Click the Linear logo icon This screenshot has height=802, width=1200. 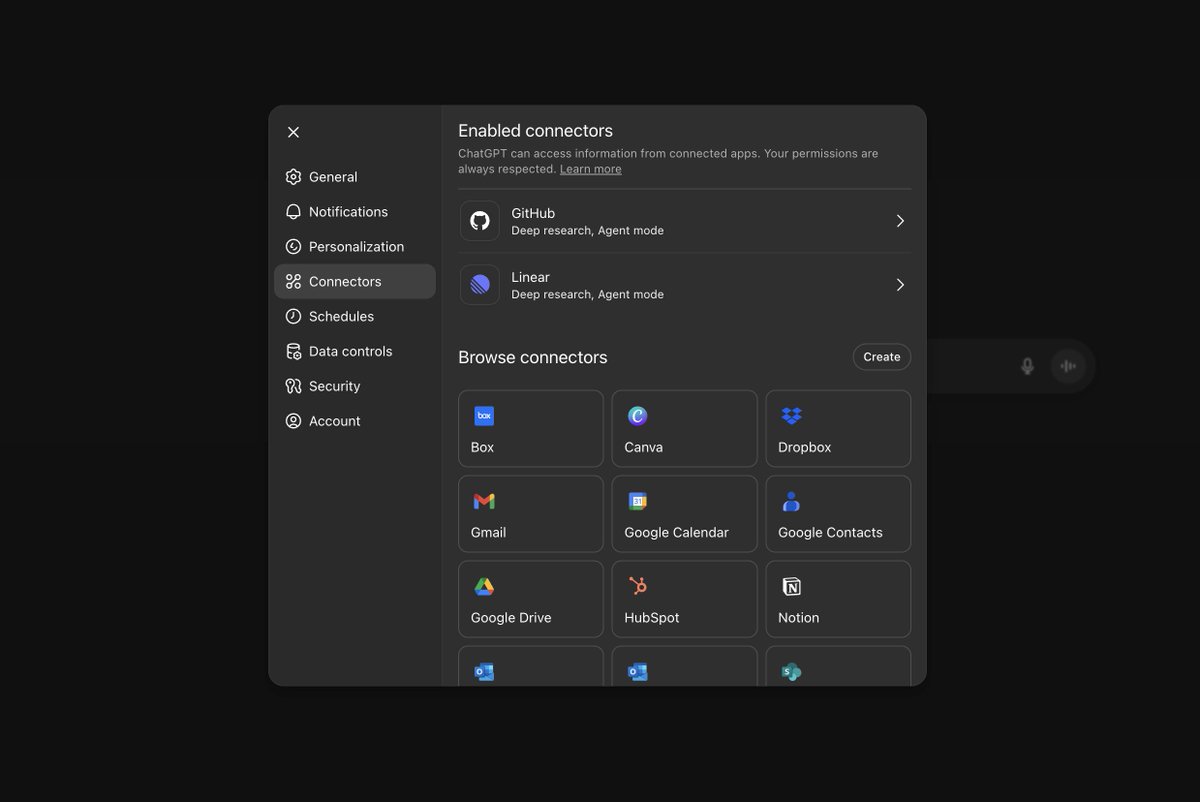point(480,285)
